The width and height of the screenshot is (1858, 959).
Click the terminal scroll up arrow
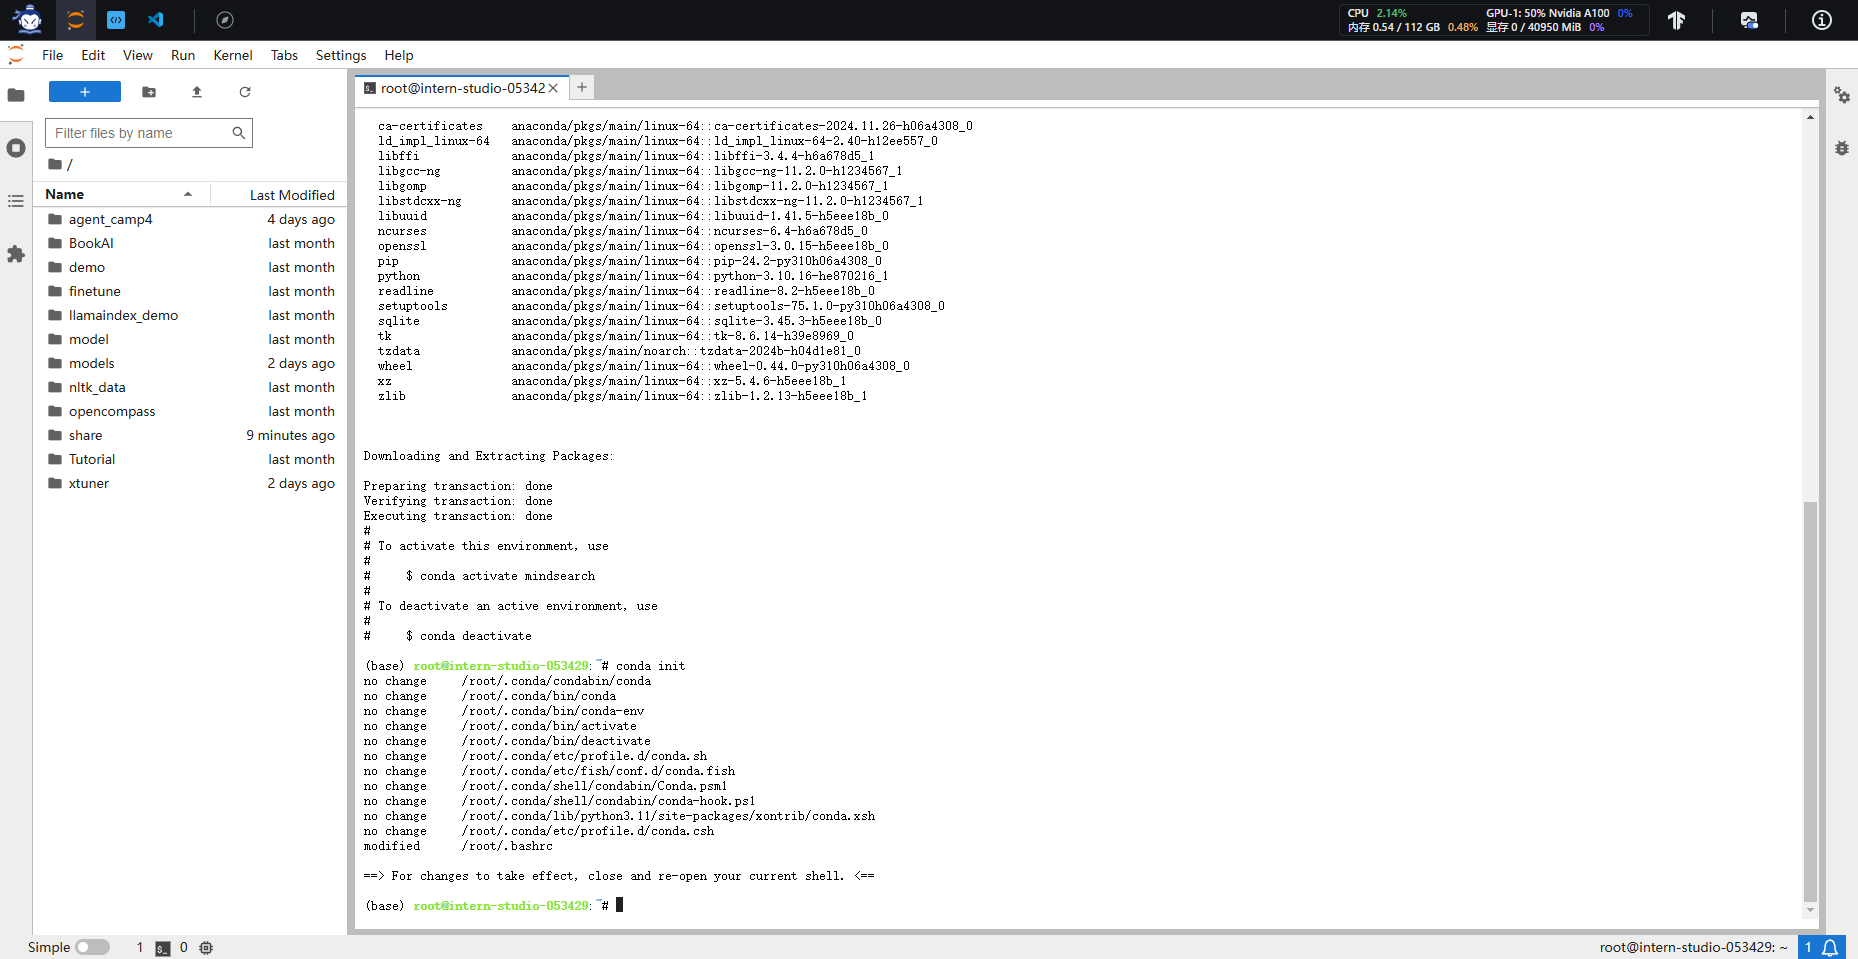tap(1810, 117)
